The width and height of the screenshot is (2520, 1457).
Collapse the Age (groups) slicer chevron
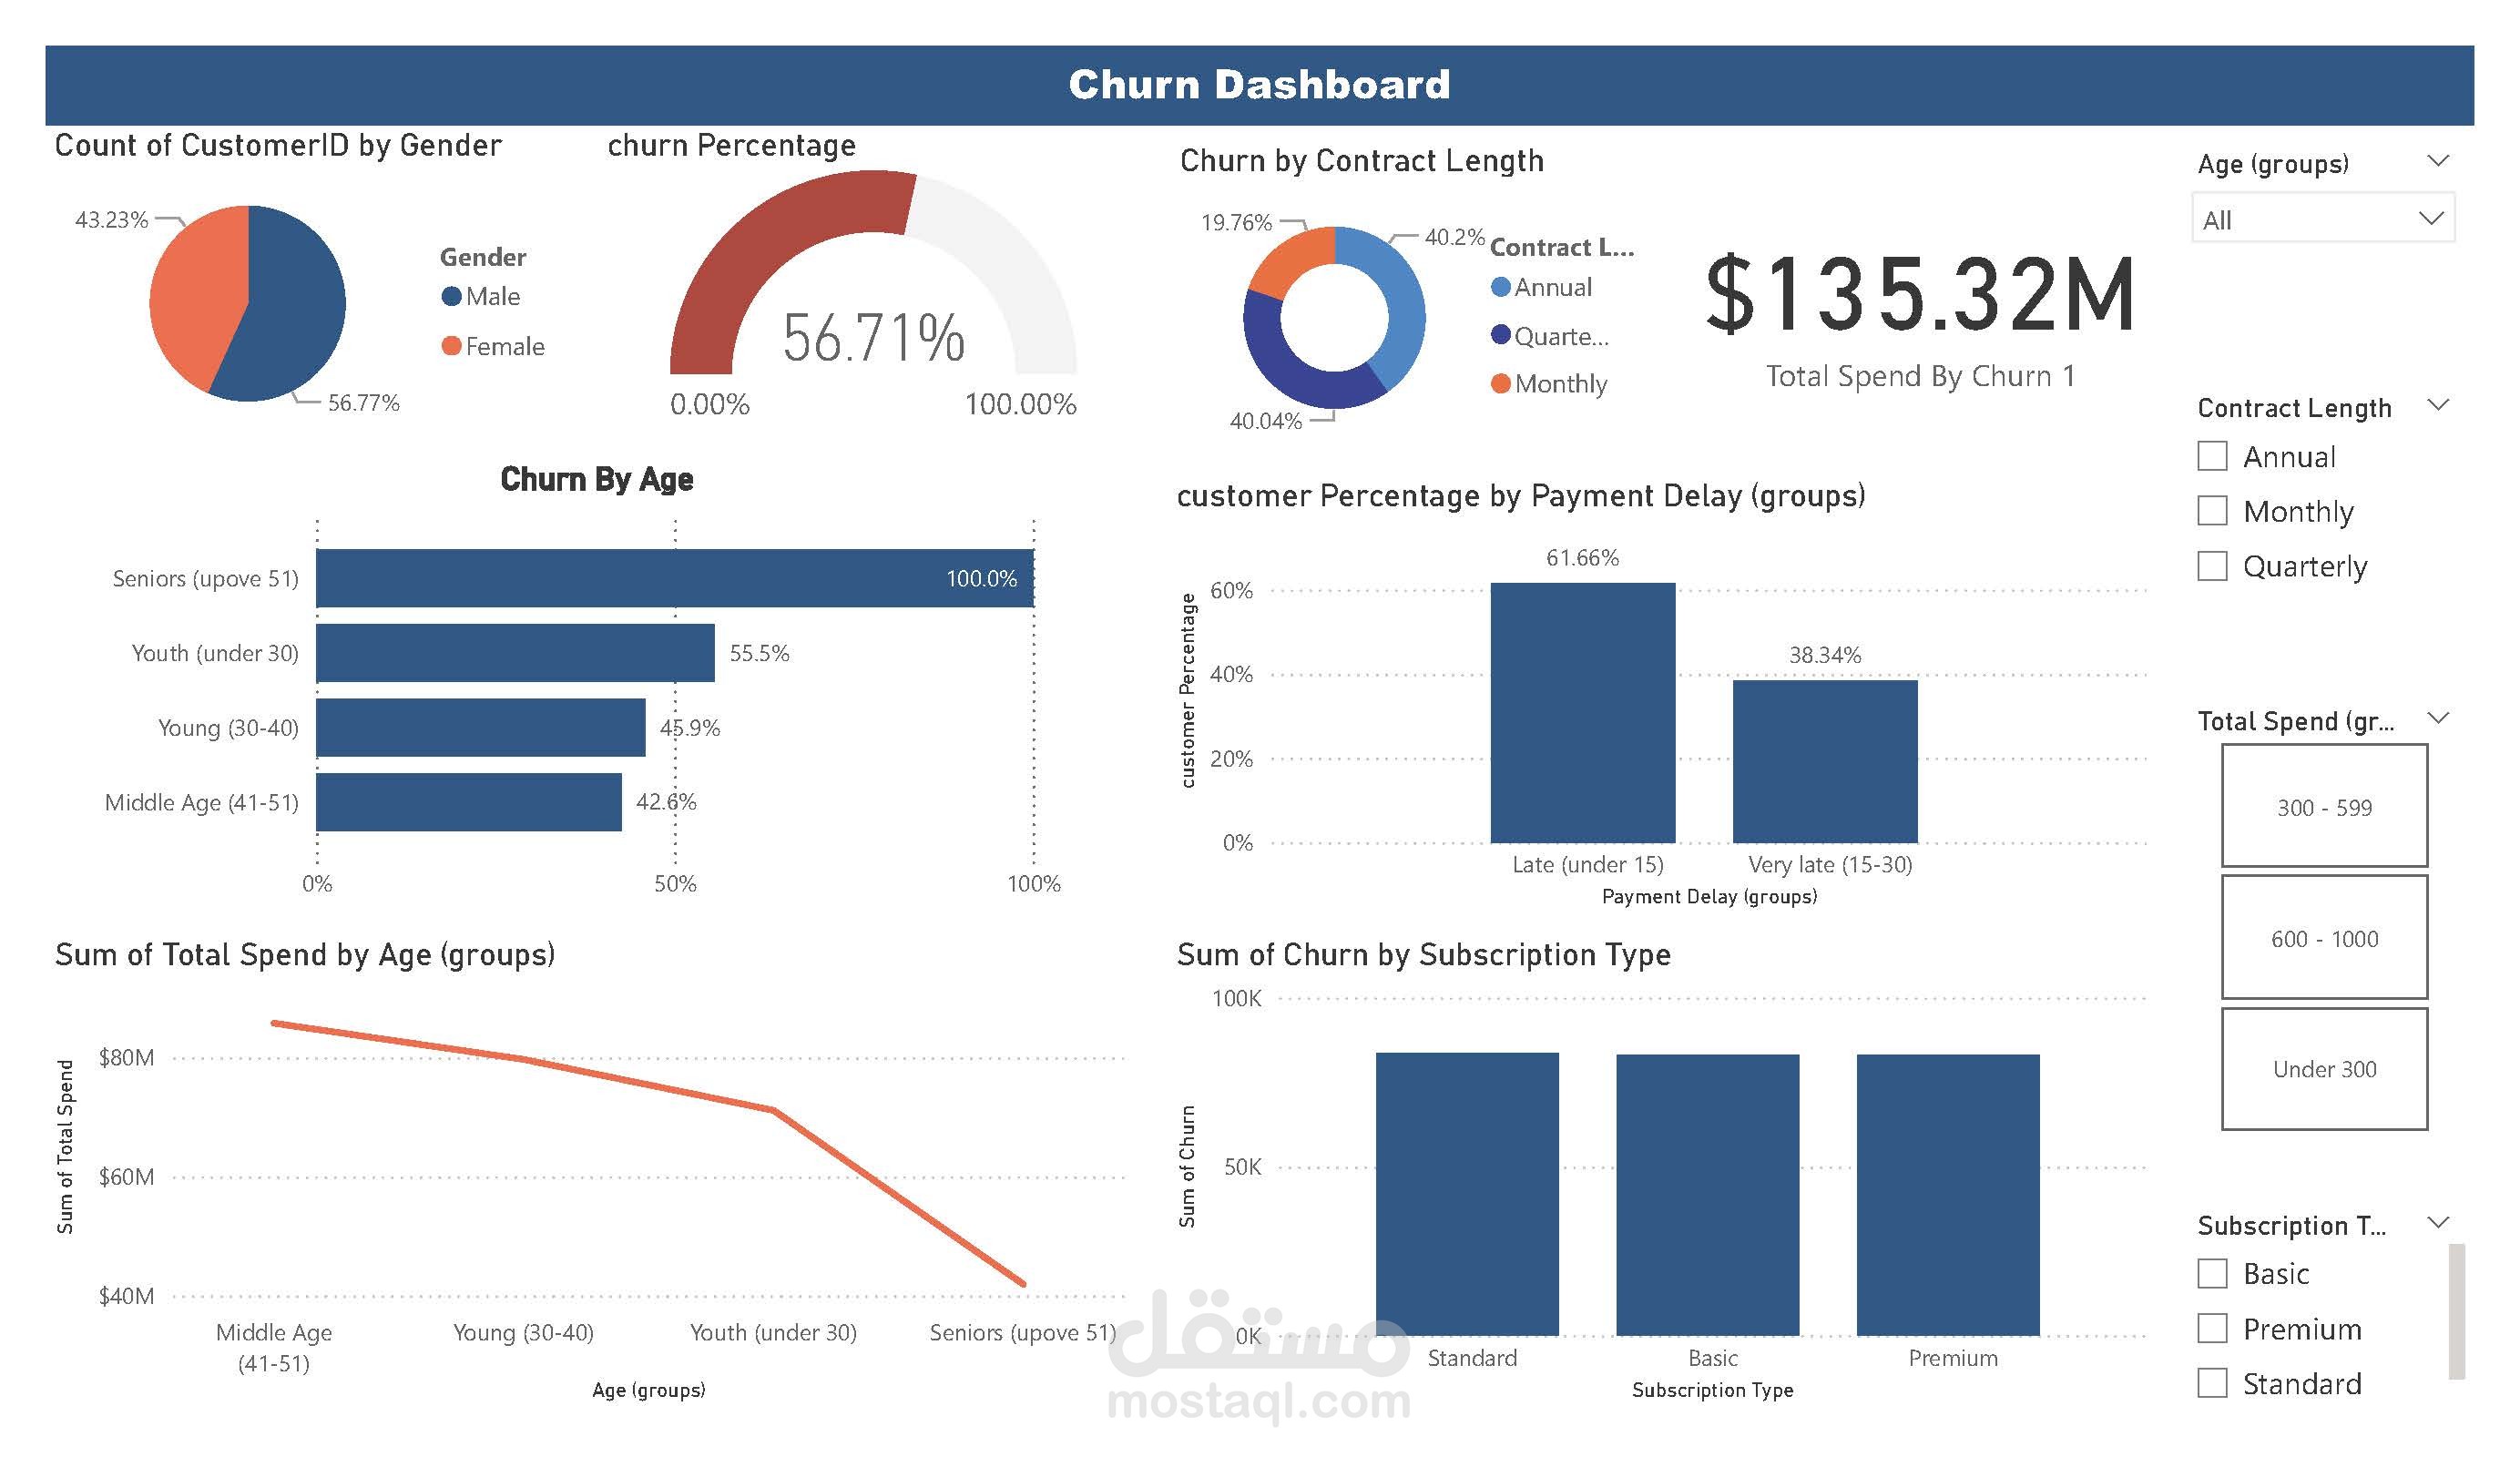click(2438, 161)
